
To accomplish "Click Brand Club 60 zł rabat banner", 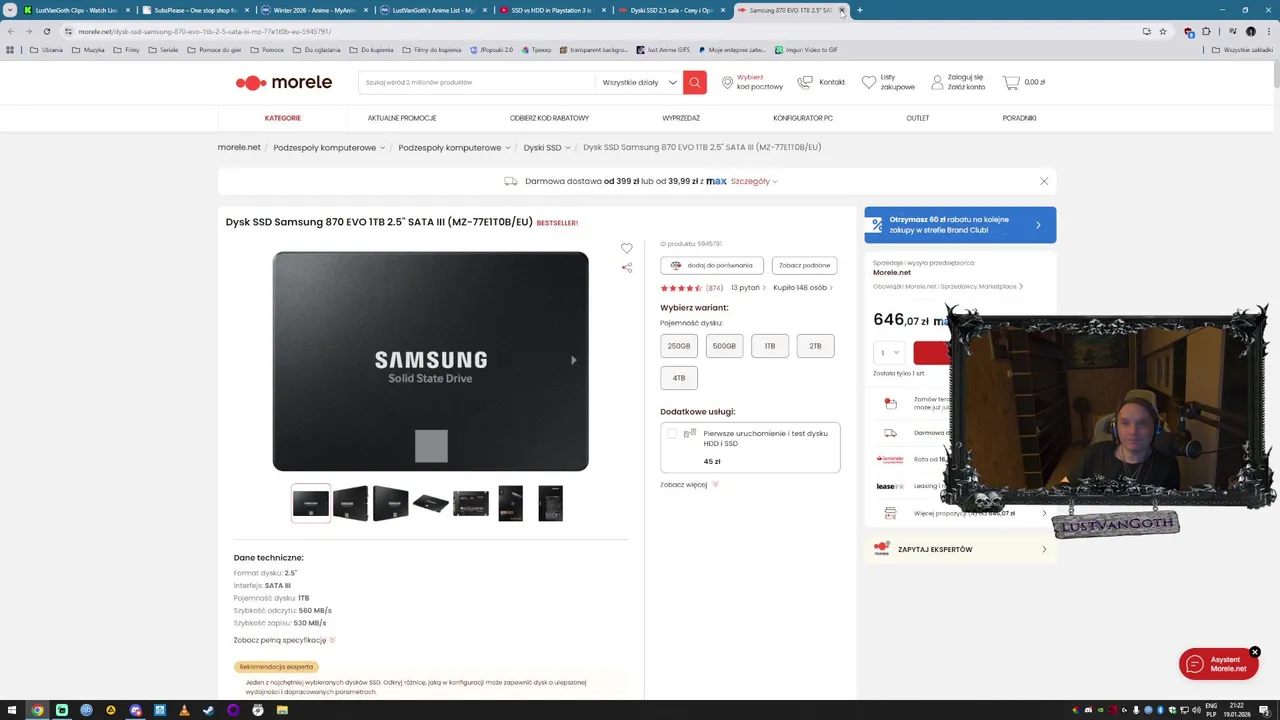I will coord(960,225).
